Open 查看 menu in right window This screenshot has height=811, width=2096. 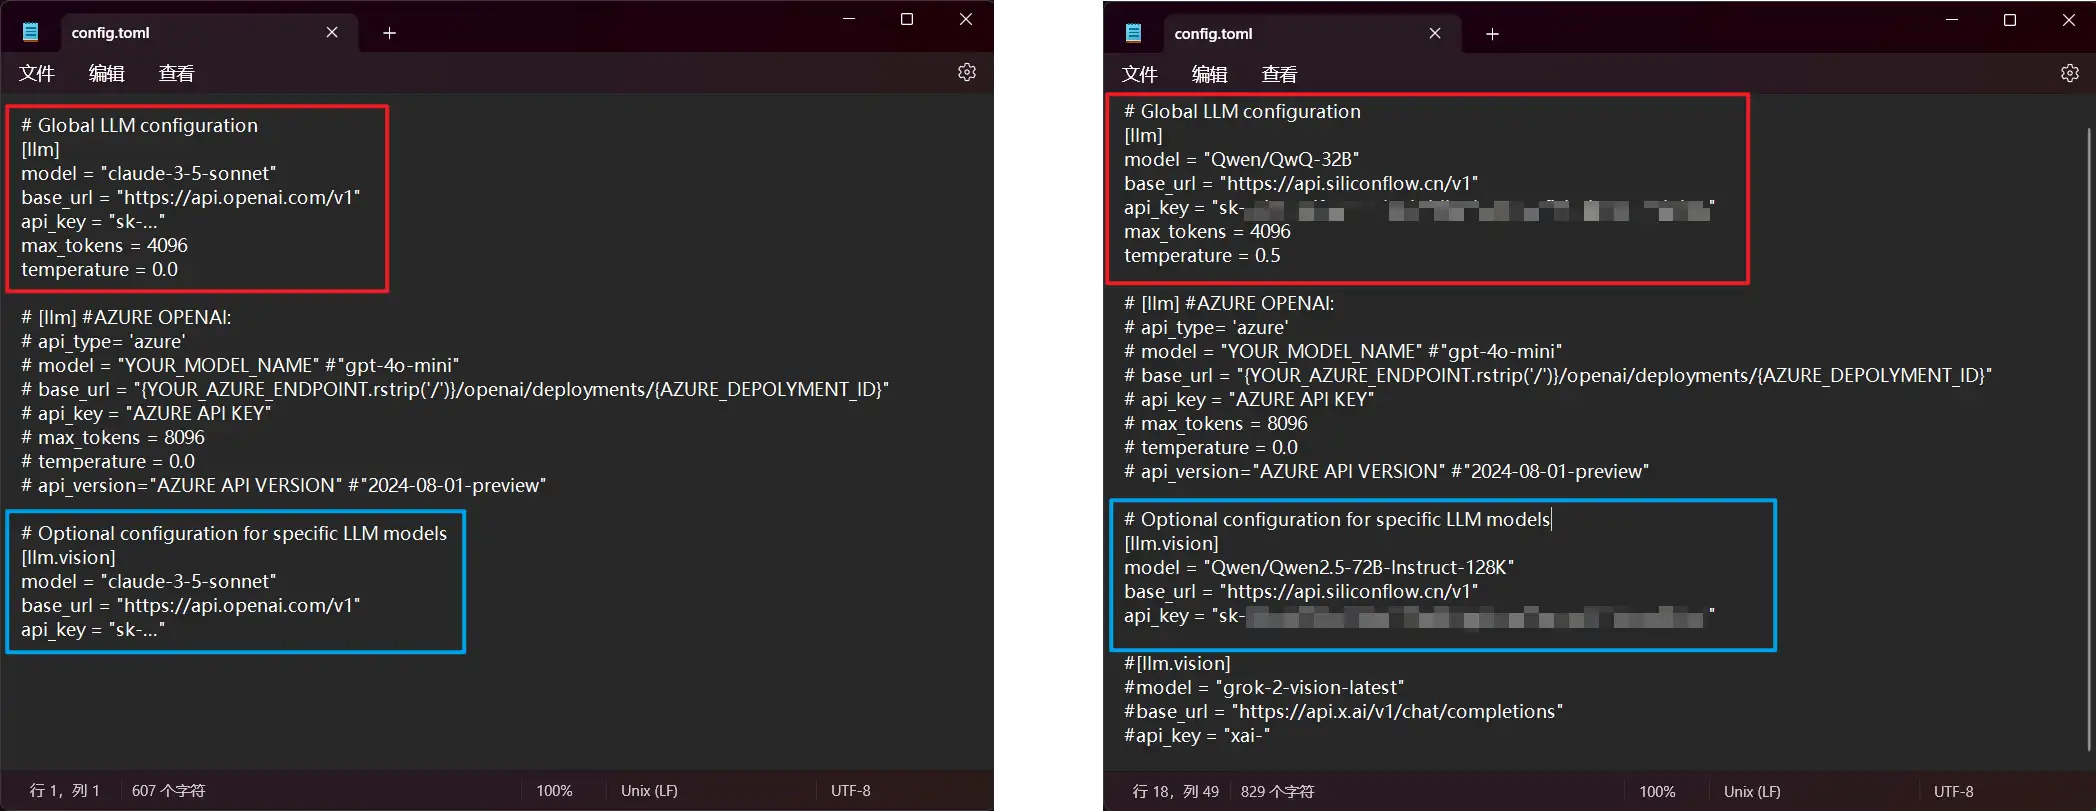click(x=1279, y=74)
